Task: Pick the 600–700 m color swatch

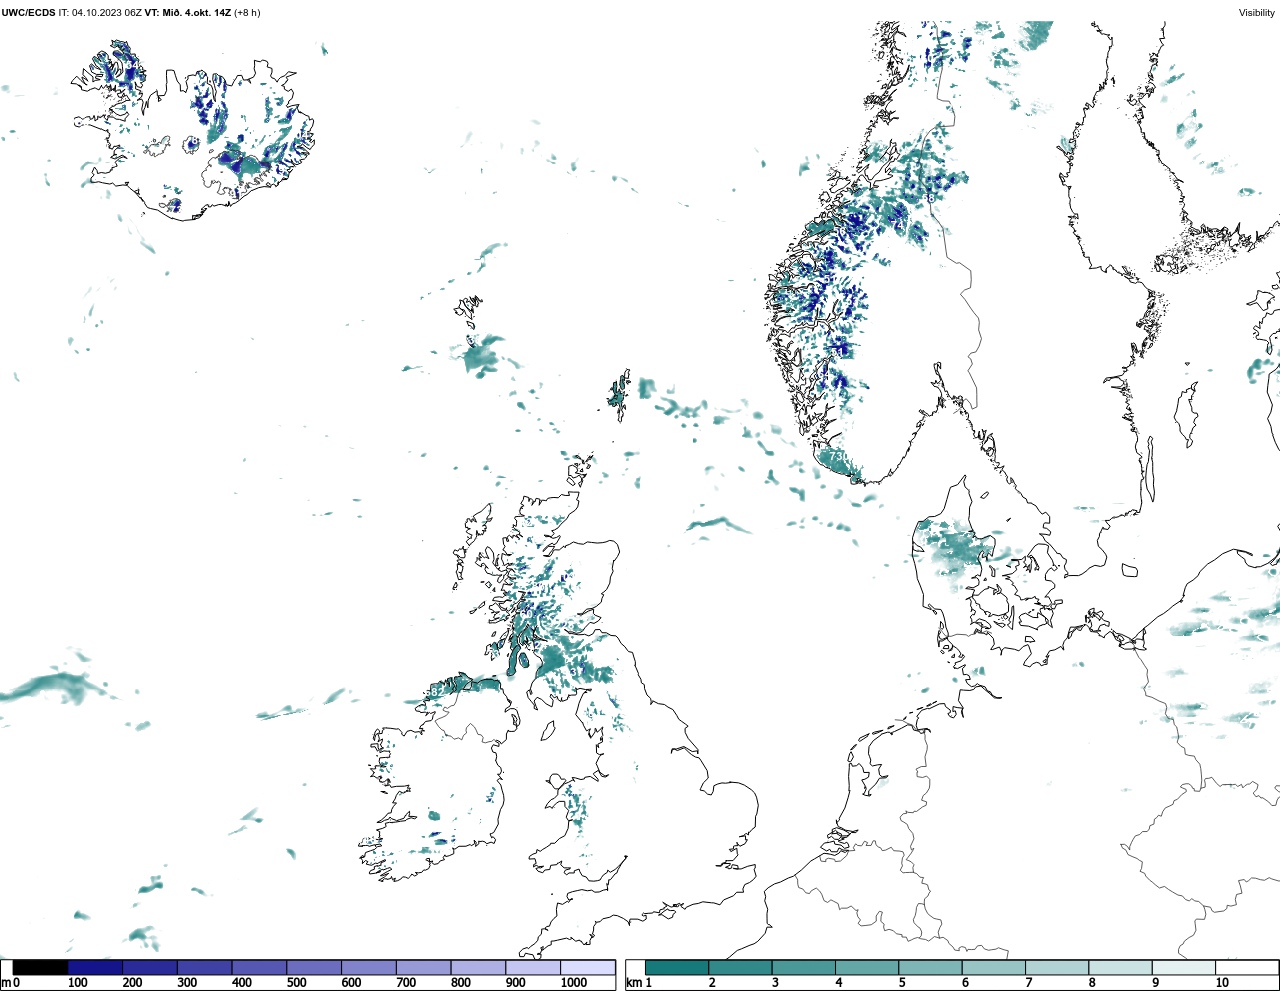Action: [x=369, y=968]
